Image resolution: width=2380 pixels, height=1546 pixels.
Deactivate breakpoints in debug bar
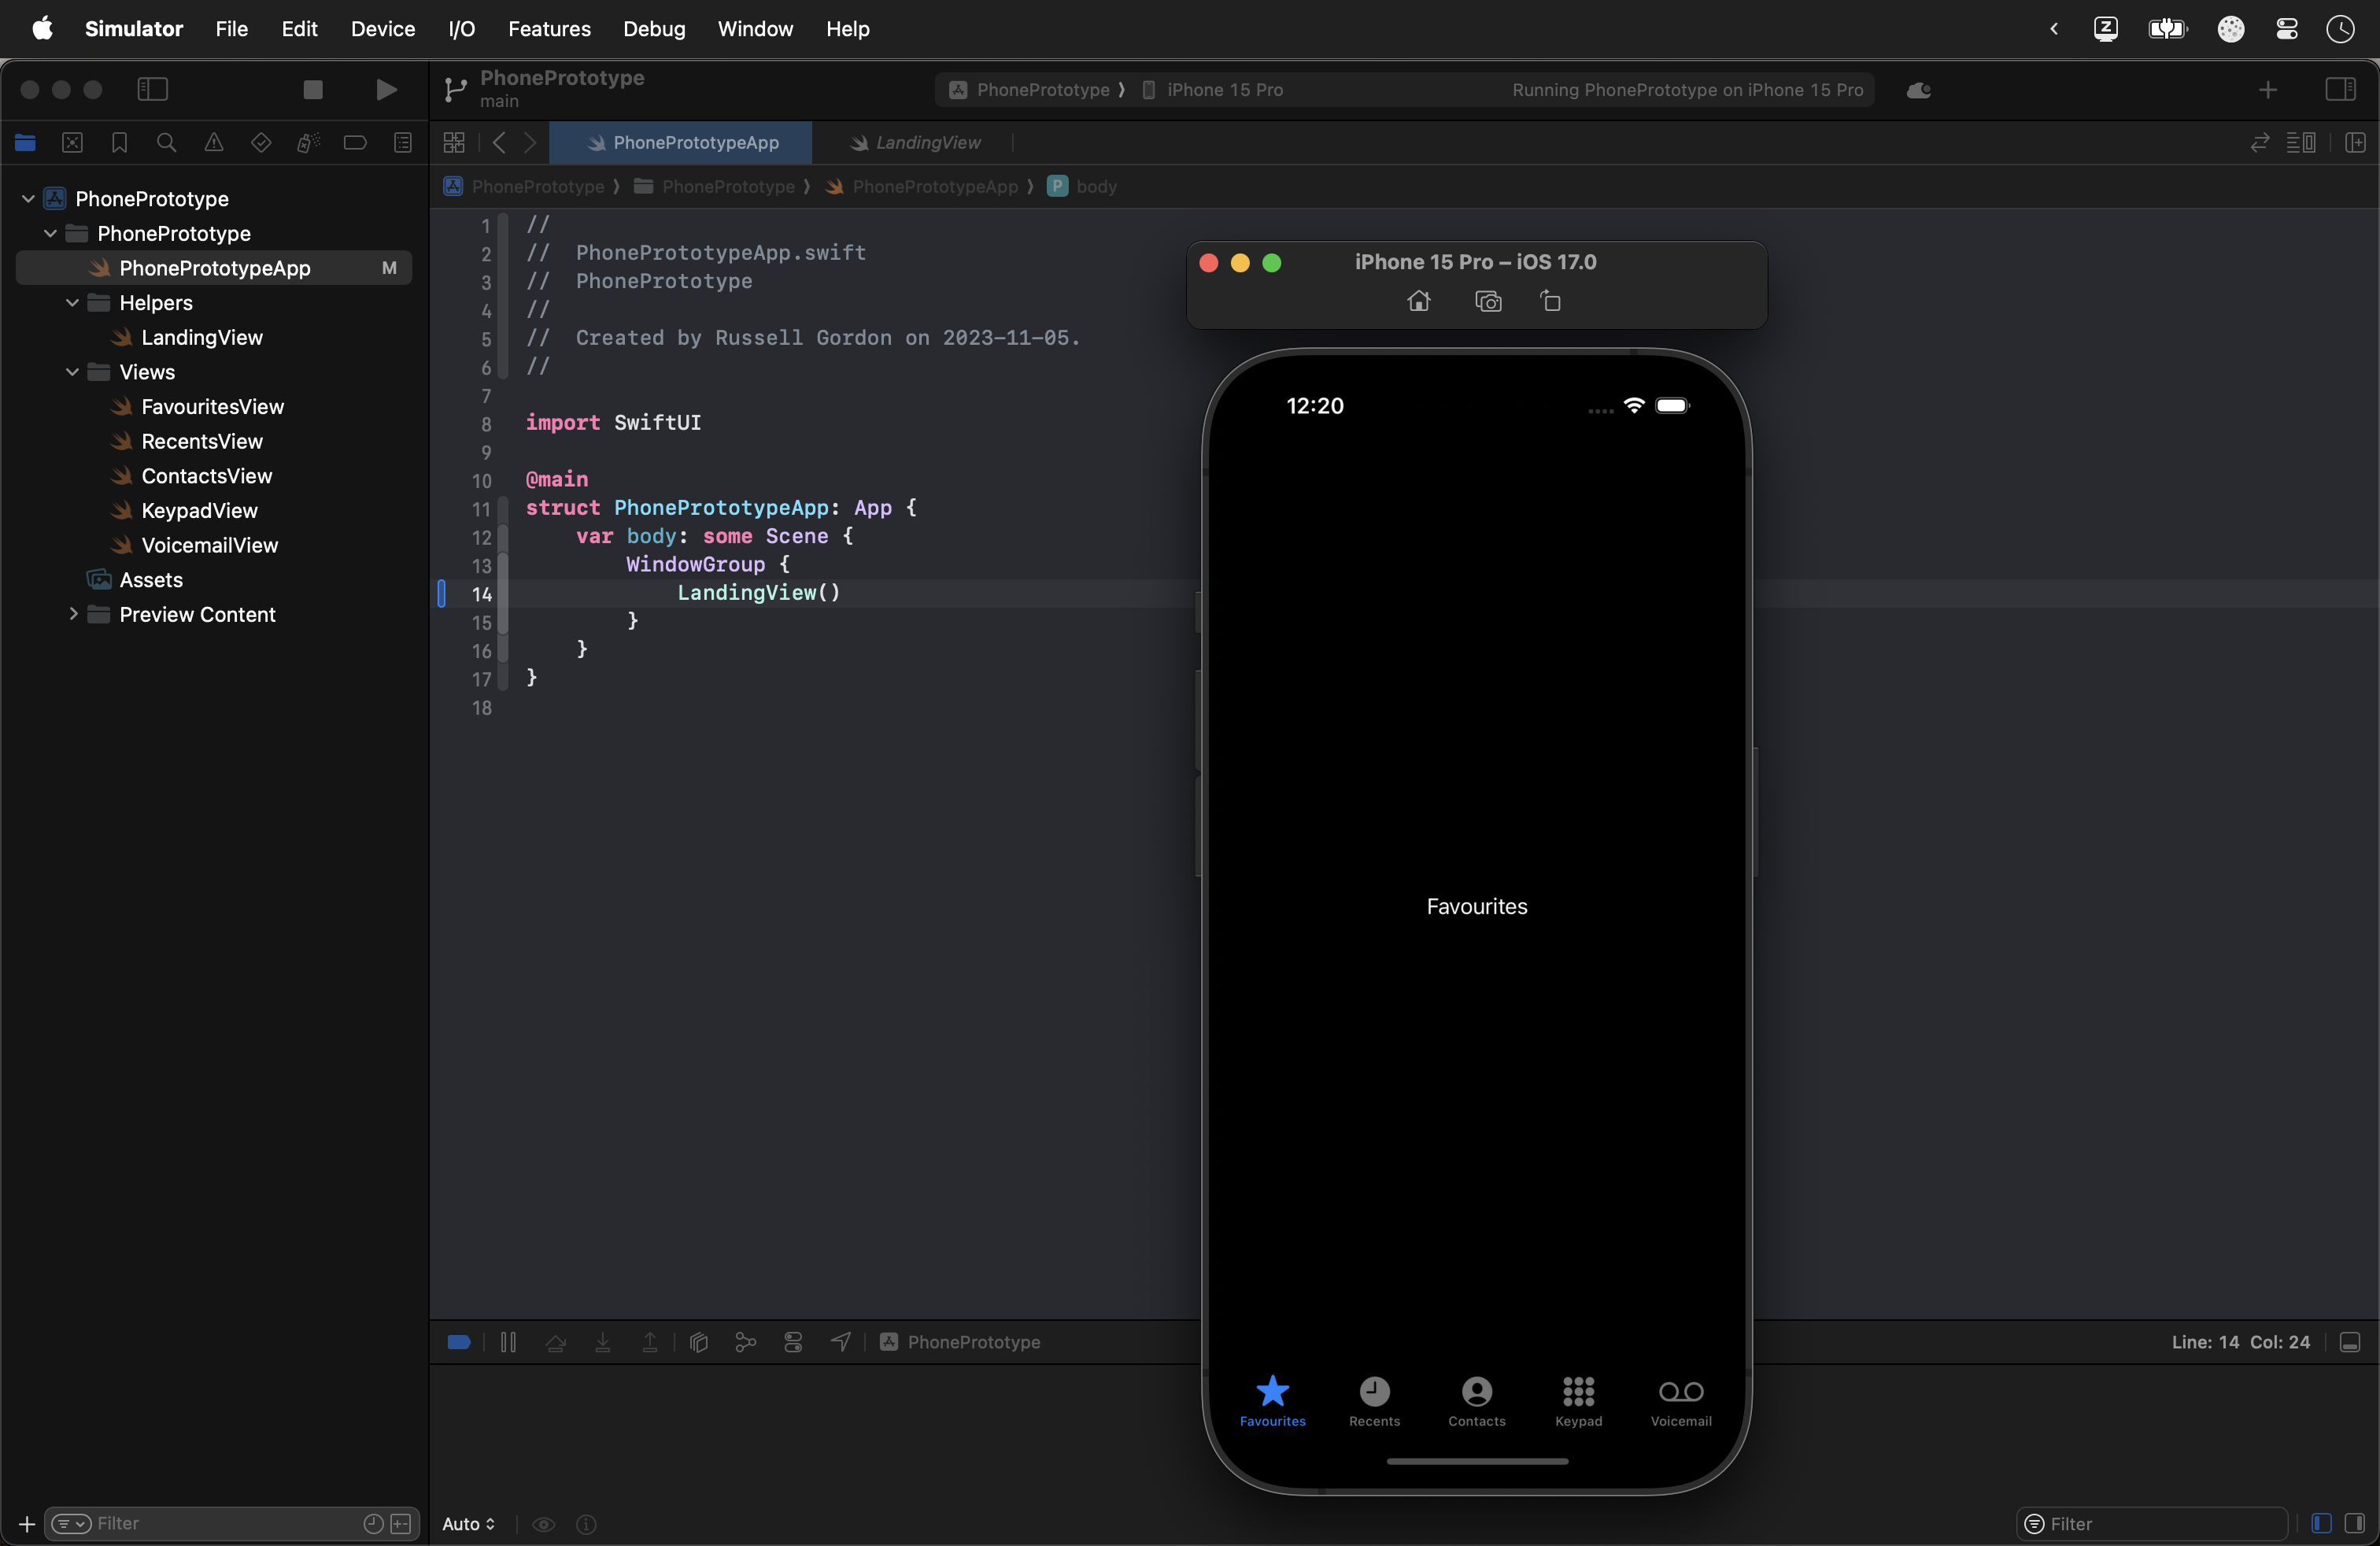(x=459, y=1342)
